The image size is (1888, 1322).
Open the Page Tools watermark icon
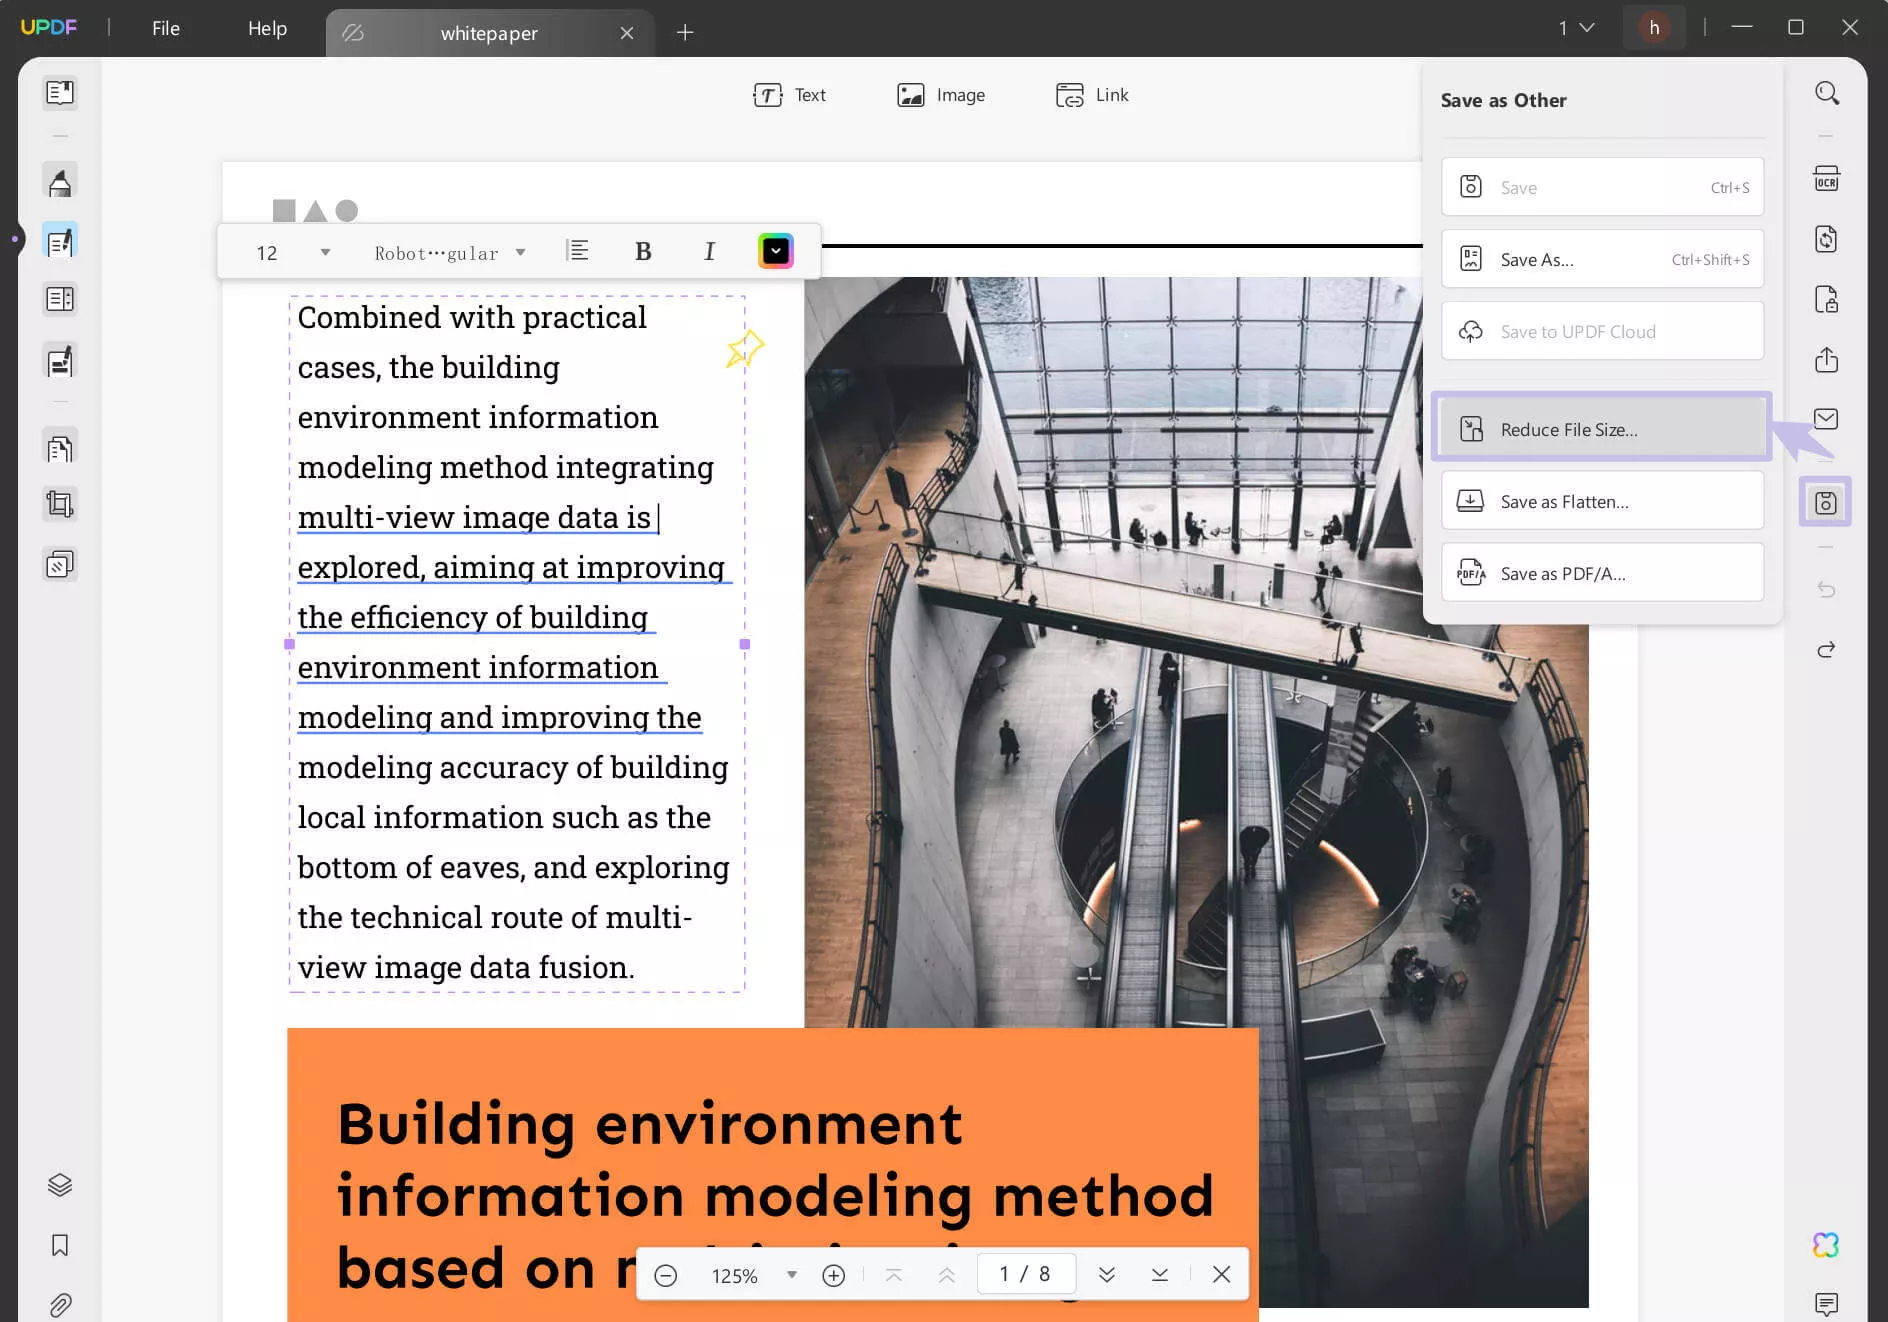(x=60, y=565)
